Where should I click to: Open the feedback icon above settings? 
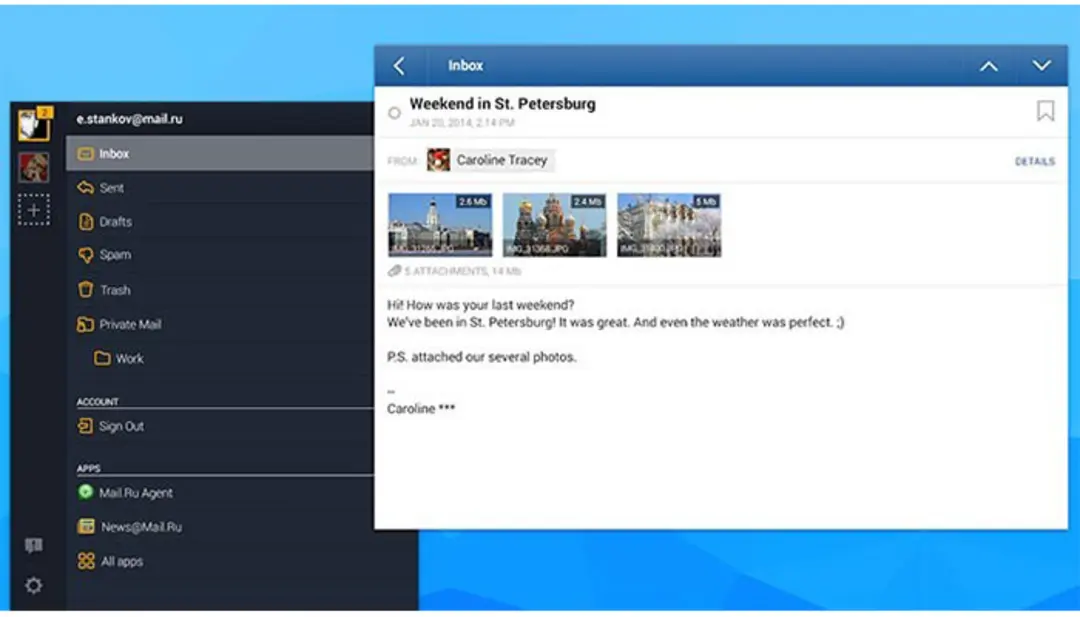pos(33,546)
